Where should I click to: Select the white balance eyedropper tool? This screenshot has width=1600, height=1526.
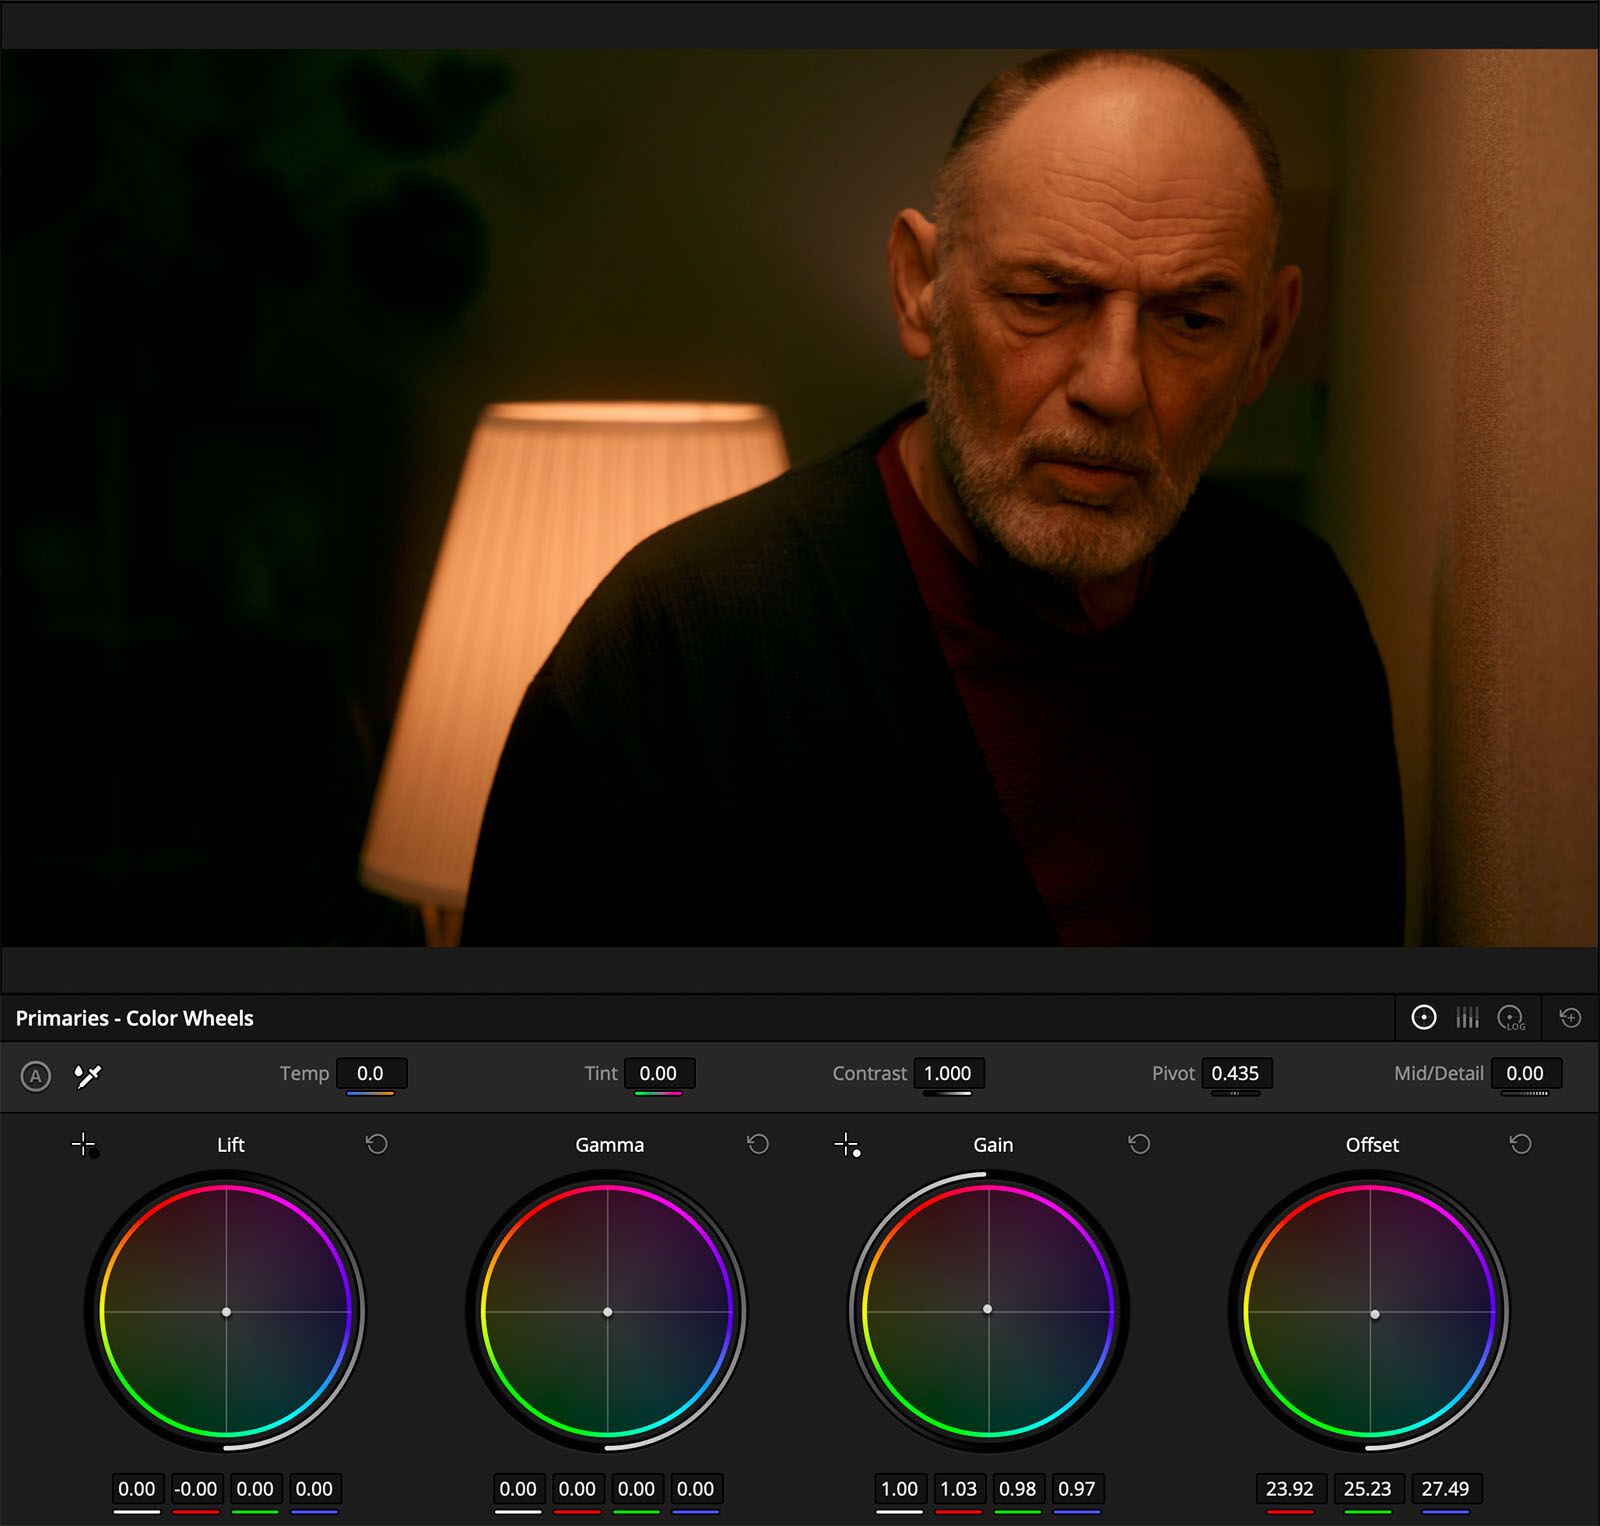pyautogui.click(x=88, y=1076)
